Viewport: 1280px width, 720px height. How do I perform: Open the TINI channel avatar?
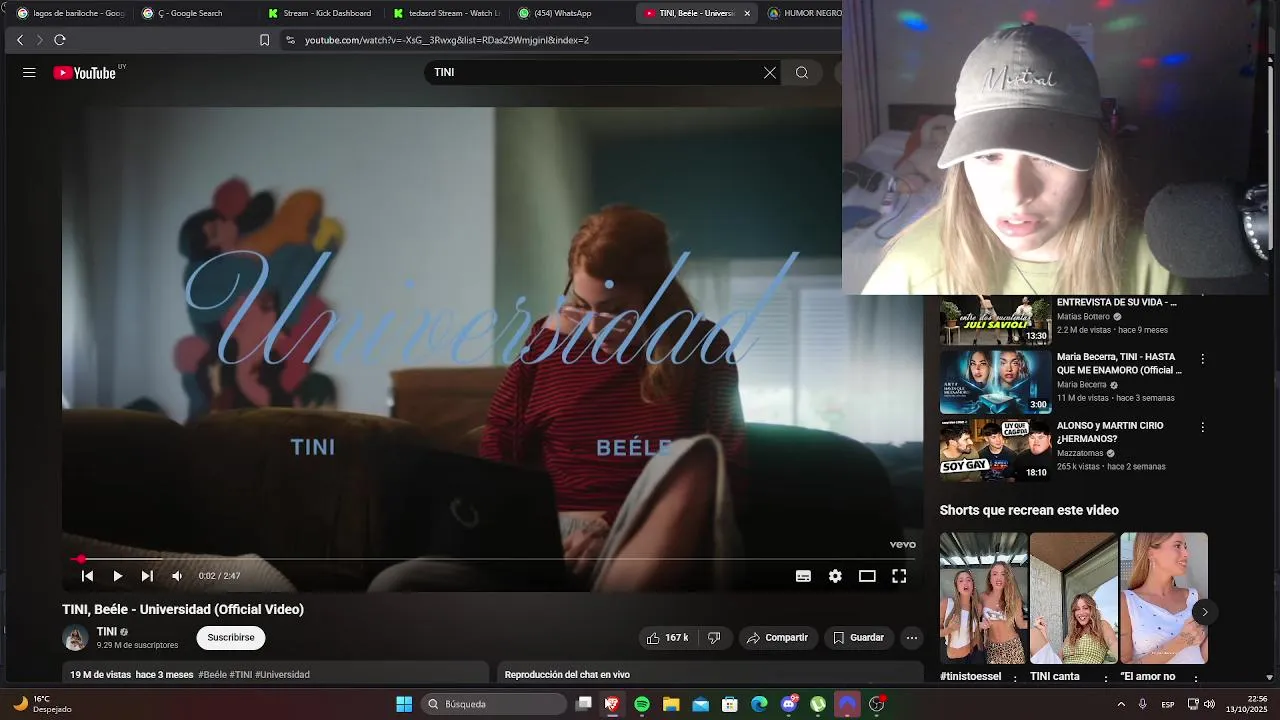[75, 638]
